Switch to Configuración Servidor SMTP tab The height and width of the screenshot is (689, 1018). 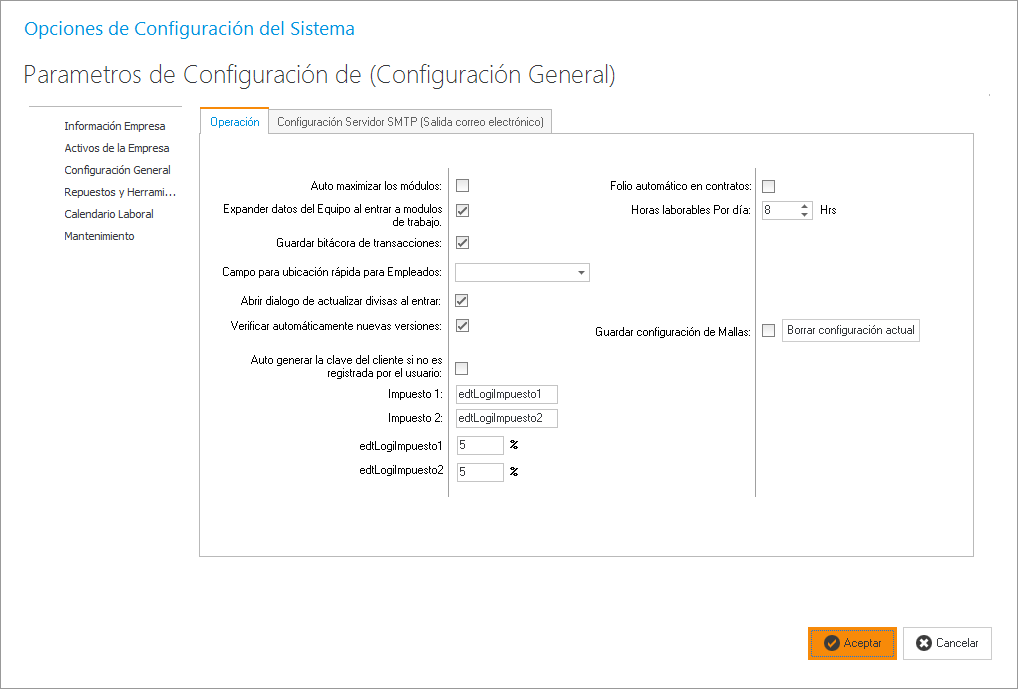(410, 122)
